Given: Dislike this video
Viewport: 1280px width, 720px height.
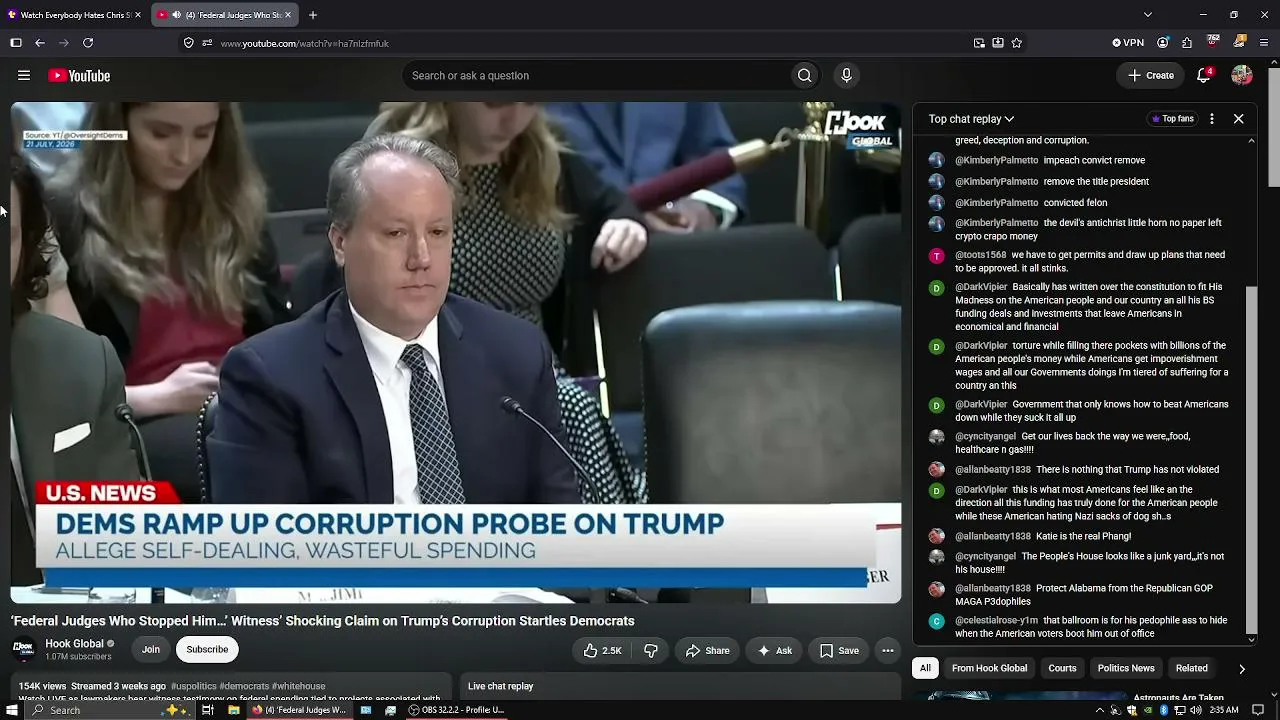Looking at the screenshot, I should 651,650.
